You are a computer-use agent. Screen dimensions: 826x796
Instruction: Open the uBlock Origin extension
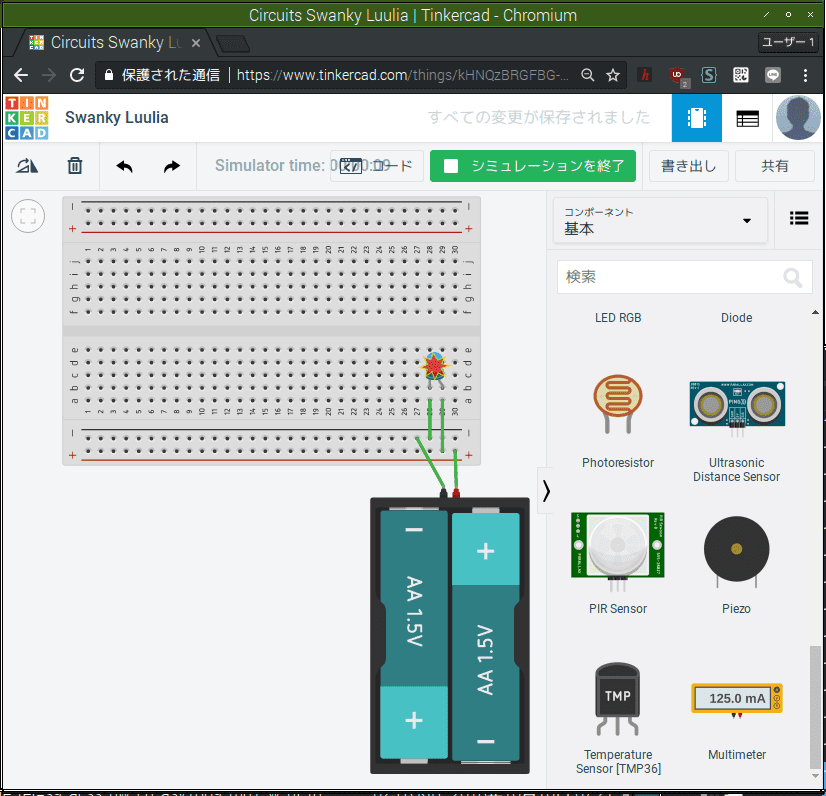point(678,76)
